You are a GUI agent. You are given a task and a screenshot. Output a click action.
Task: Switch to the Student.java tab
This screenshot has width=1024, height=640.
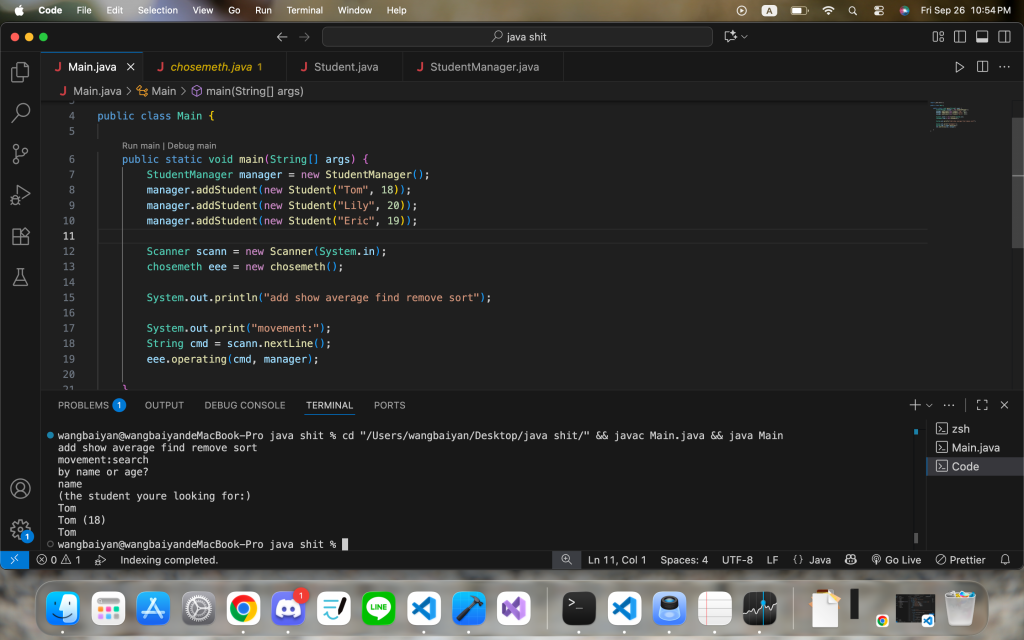pos(345,67)
